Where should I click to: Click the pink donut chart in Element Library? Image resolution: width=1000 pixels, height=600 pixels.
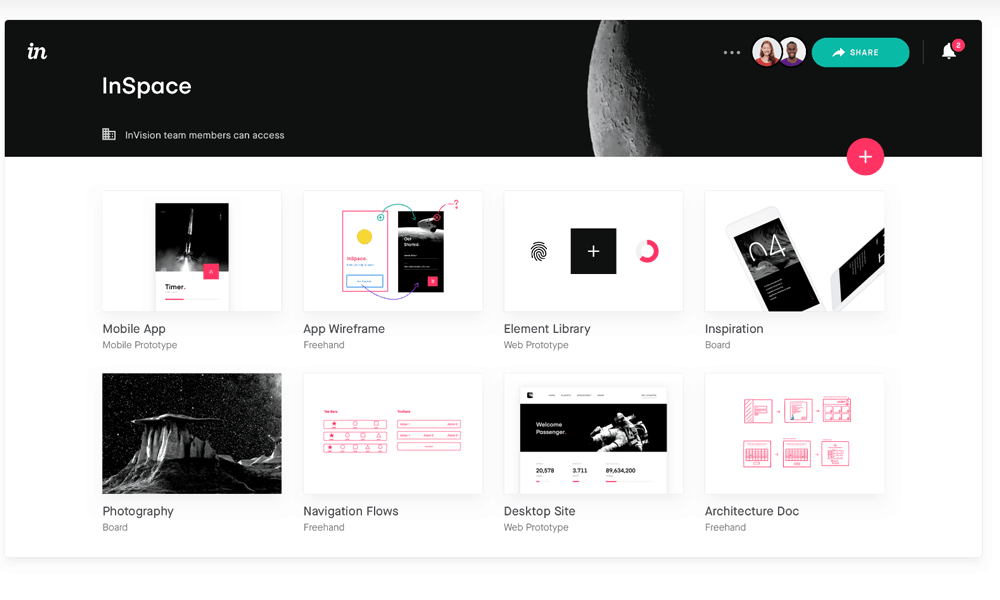[647, 252]
